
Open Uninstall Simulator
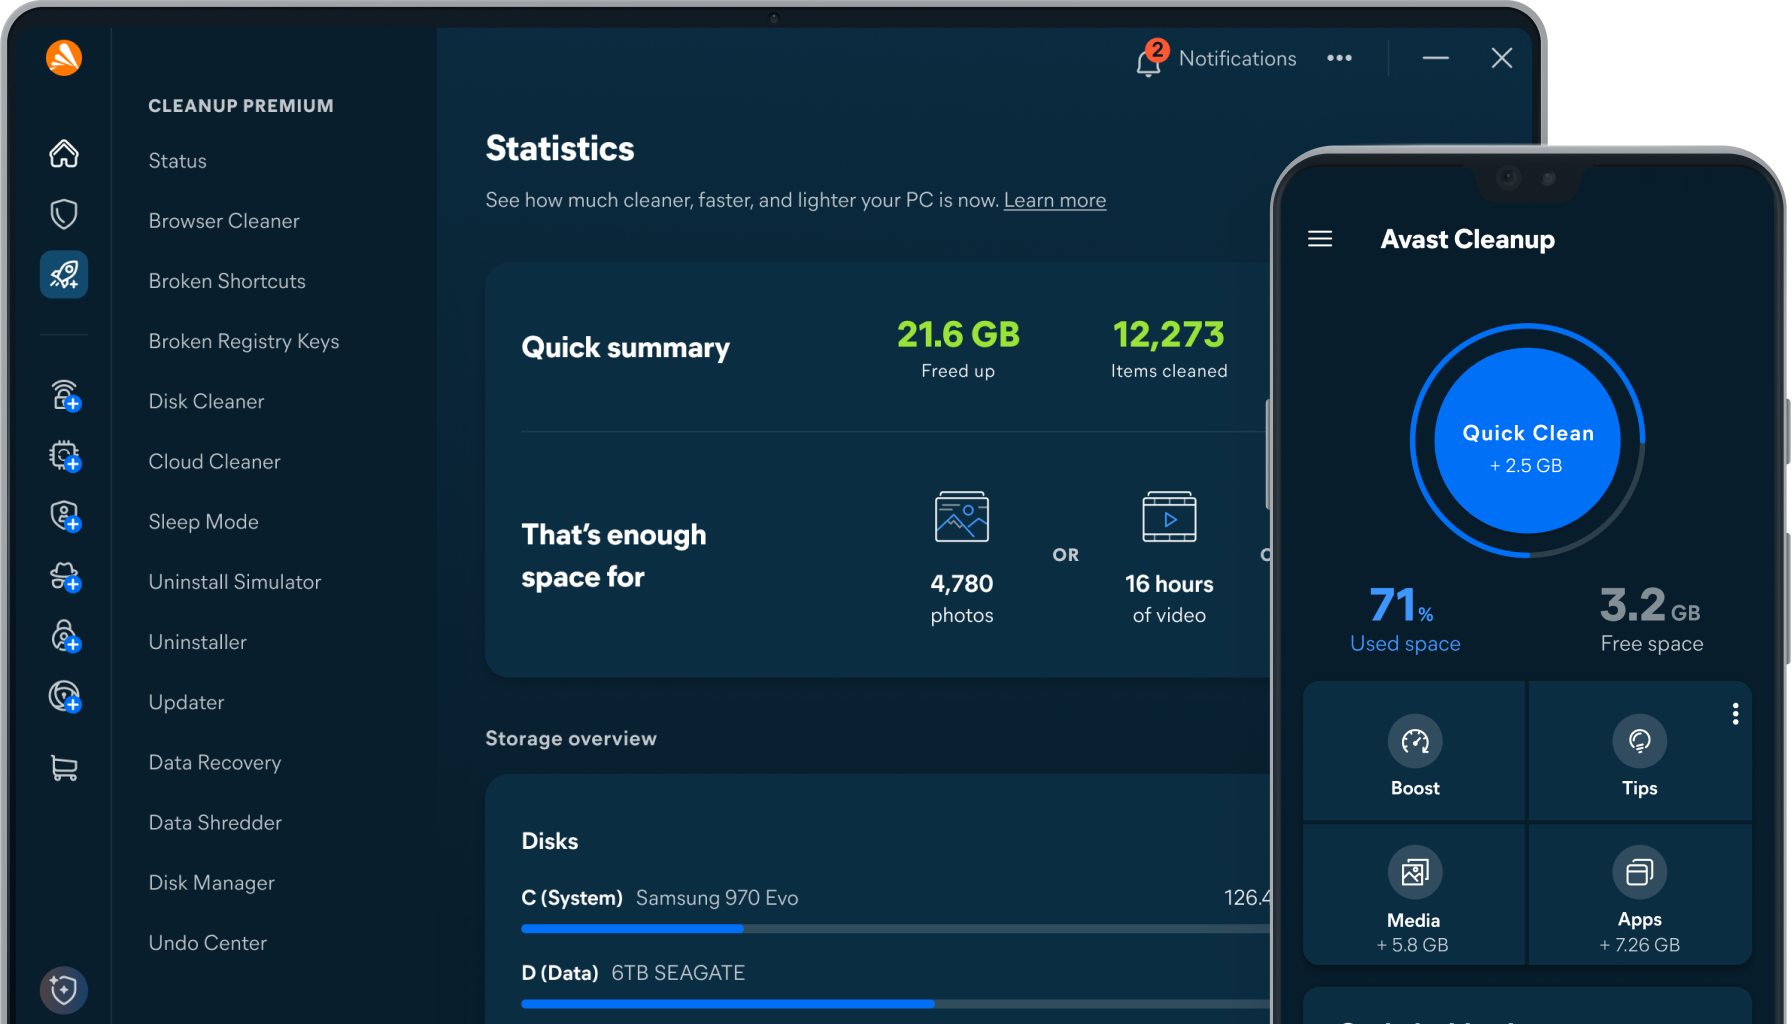click(235, 582)
